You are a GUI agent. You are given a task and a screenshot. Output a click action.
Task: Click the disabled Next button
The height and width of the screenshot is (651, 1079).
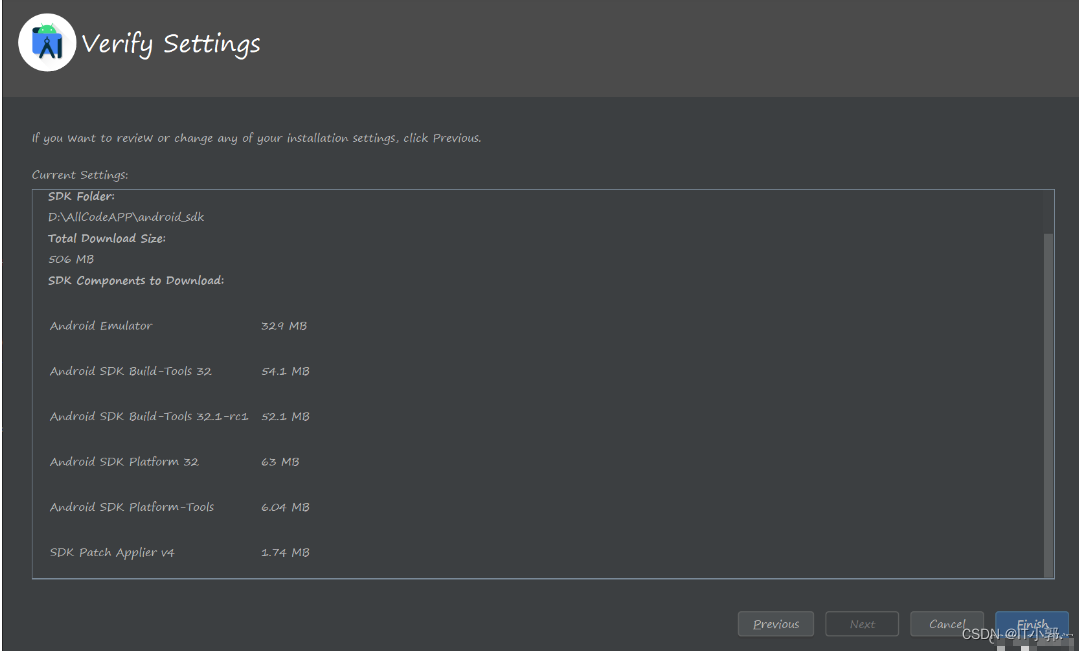(862, 623)
